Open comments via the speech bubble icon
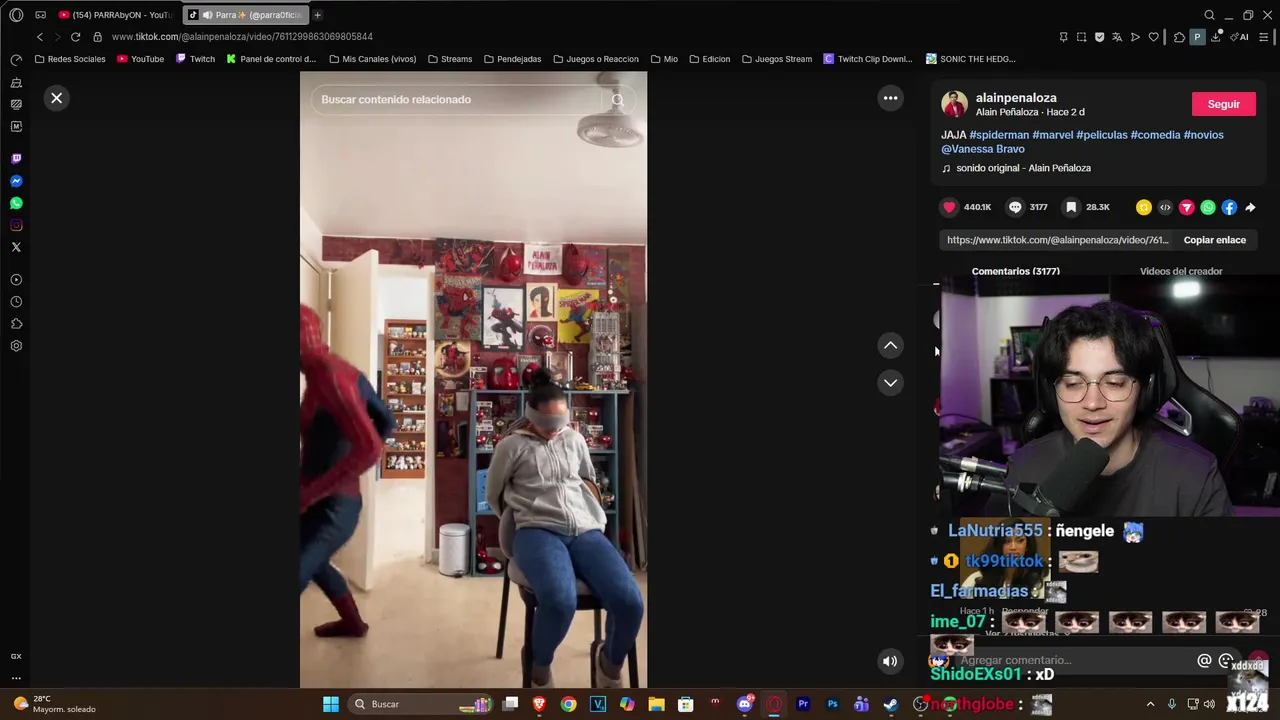Screen dimensions: 1280x720 point(1015,207)
